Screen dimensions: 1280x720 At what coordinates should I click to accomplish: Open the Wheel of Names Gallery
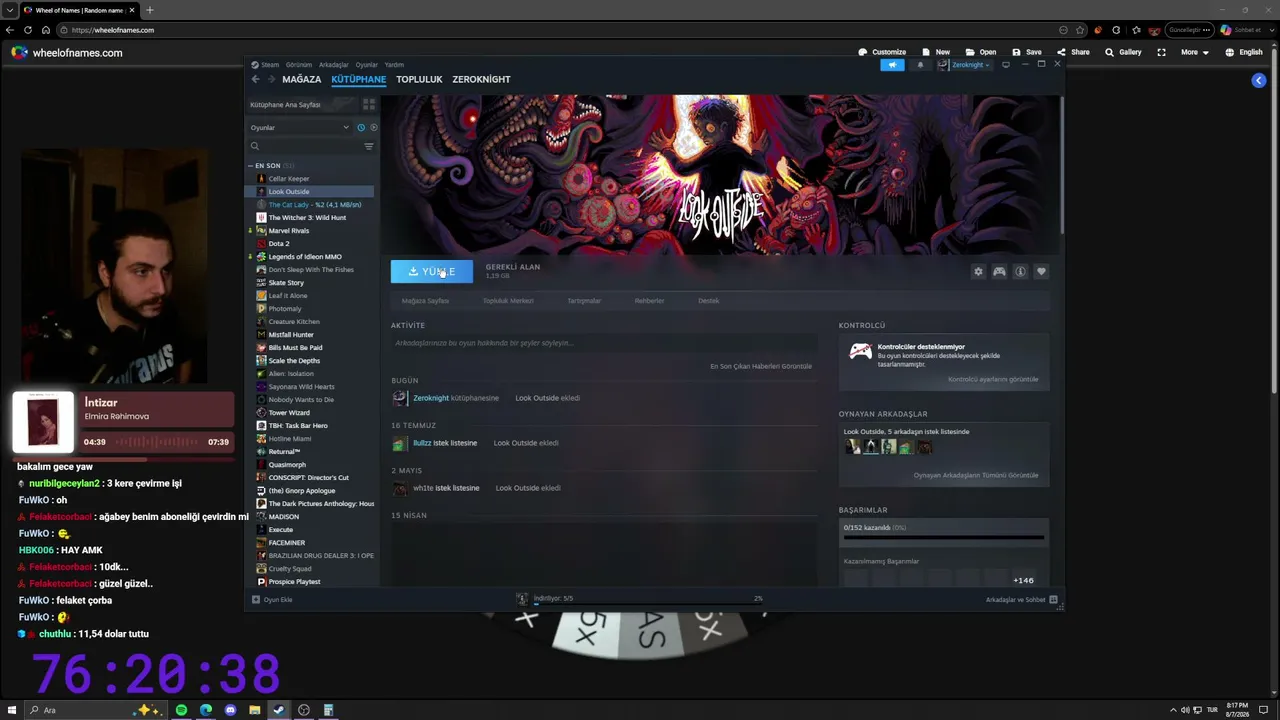[x=1123, y=52]
